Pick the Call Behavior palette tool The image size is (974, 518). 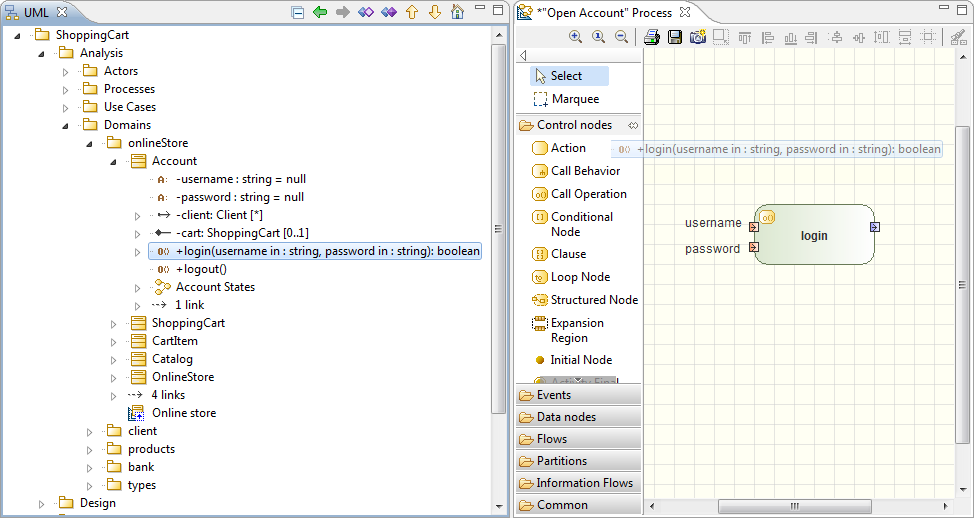point(576,171)
